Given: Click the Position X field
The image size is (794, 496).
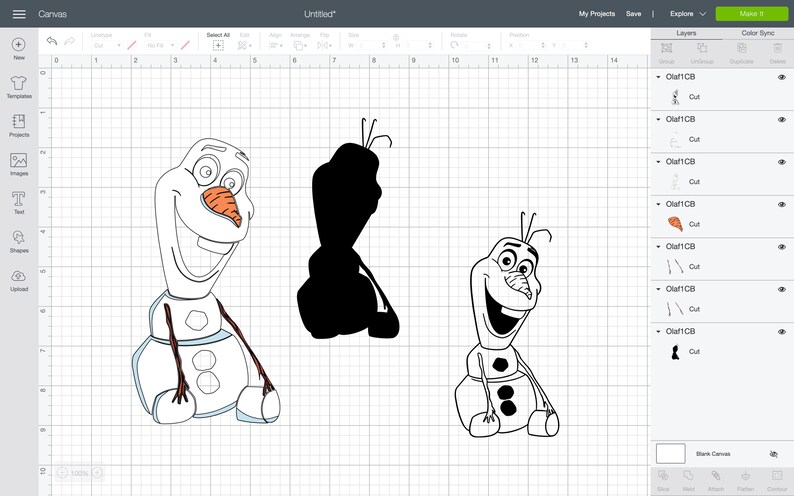Looking at the screenshot, I should (x=531, y=46).
